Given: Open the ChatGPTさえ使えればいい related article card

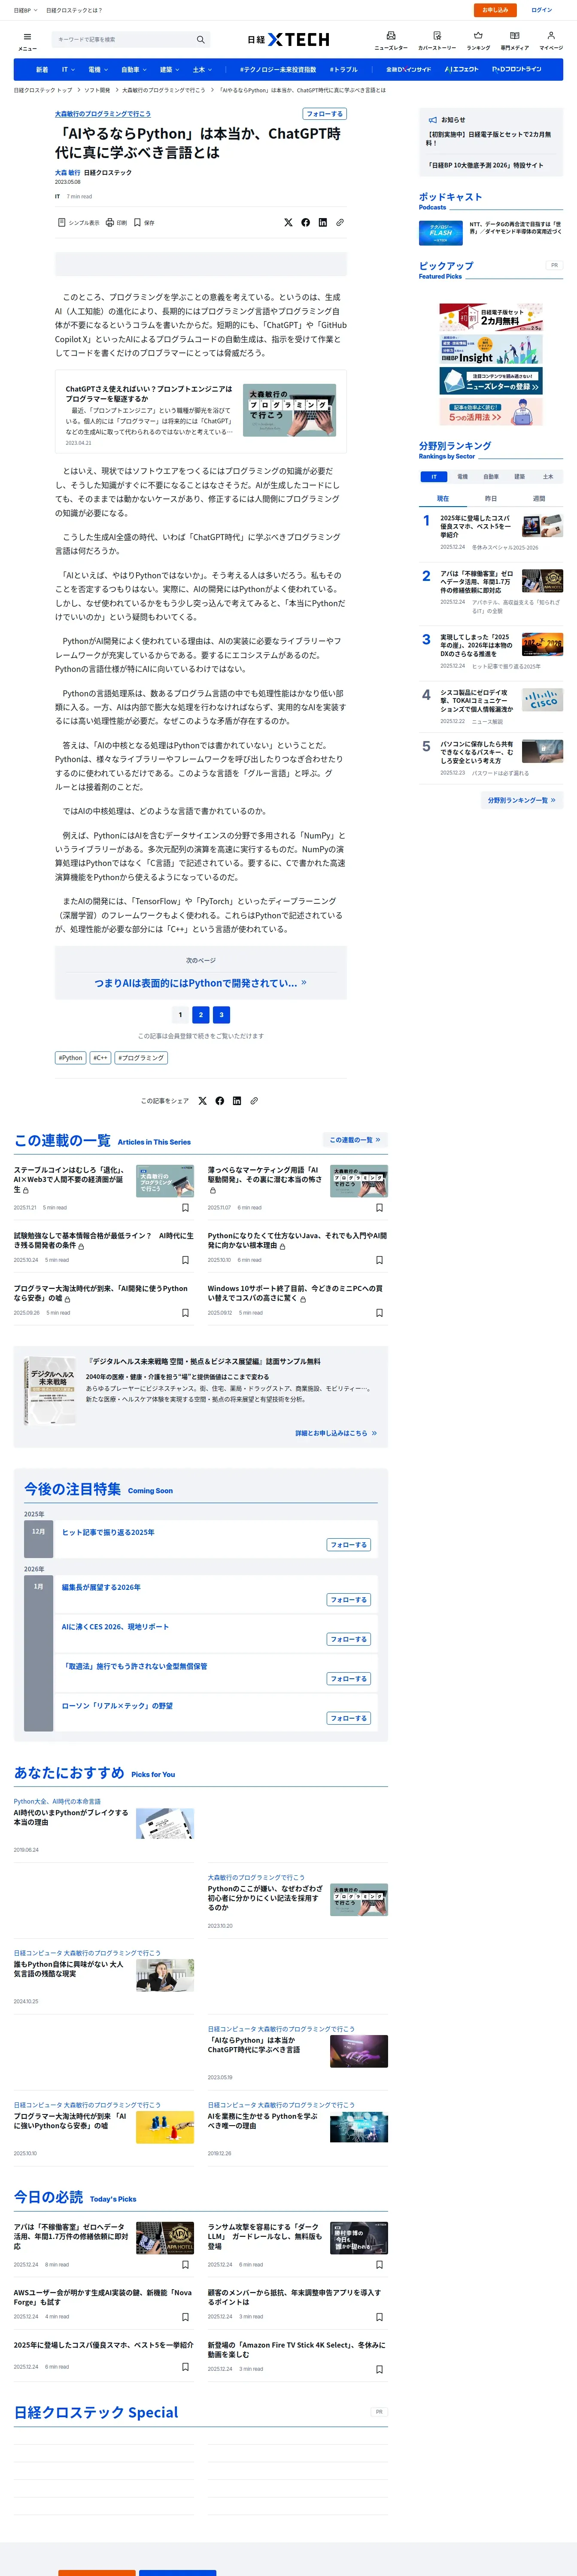Looking at the screenshot, I should 201,412.
